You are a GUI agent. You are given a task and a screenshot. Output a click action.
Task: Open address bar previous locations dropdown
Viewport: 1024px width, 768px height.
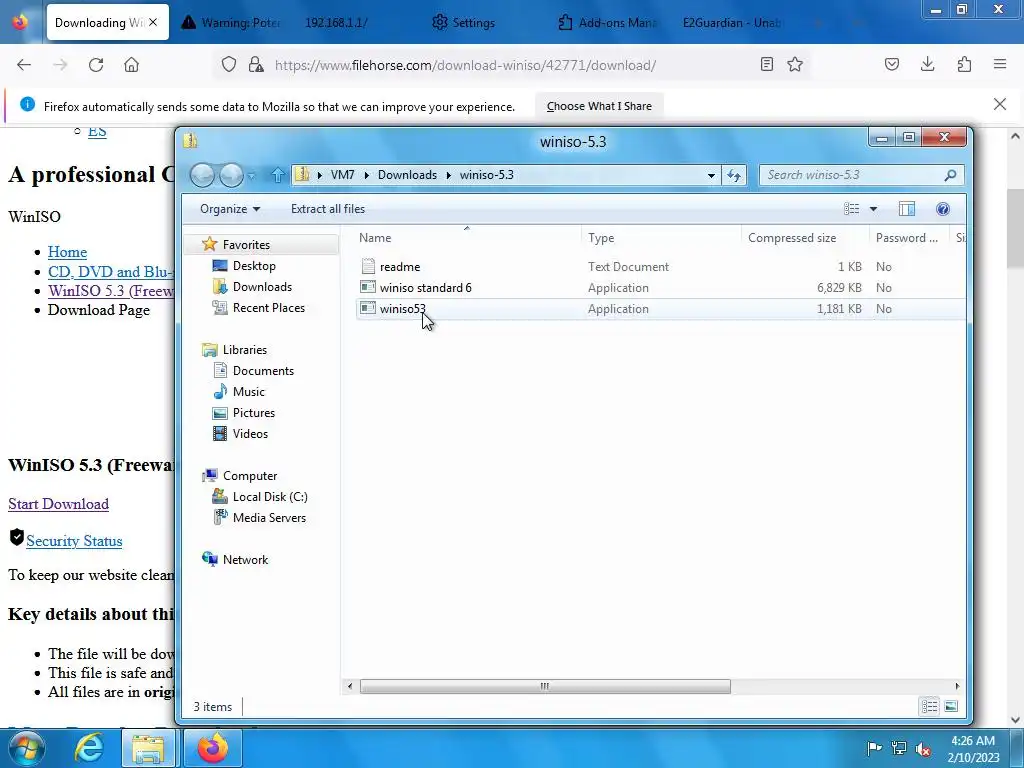(x=711, y=175)
